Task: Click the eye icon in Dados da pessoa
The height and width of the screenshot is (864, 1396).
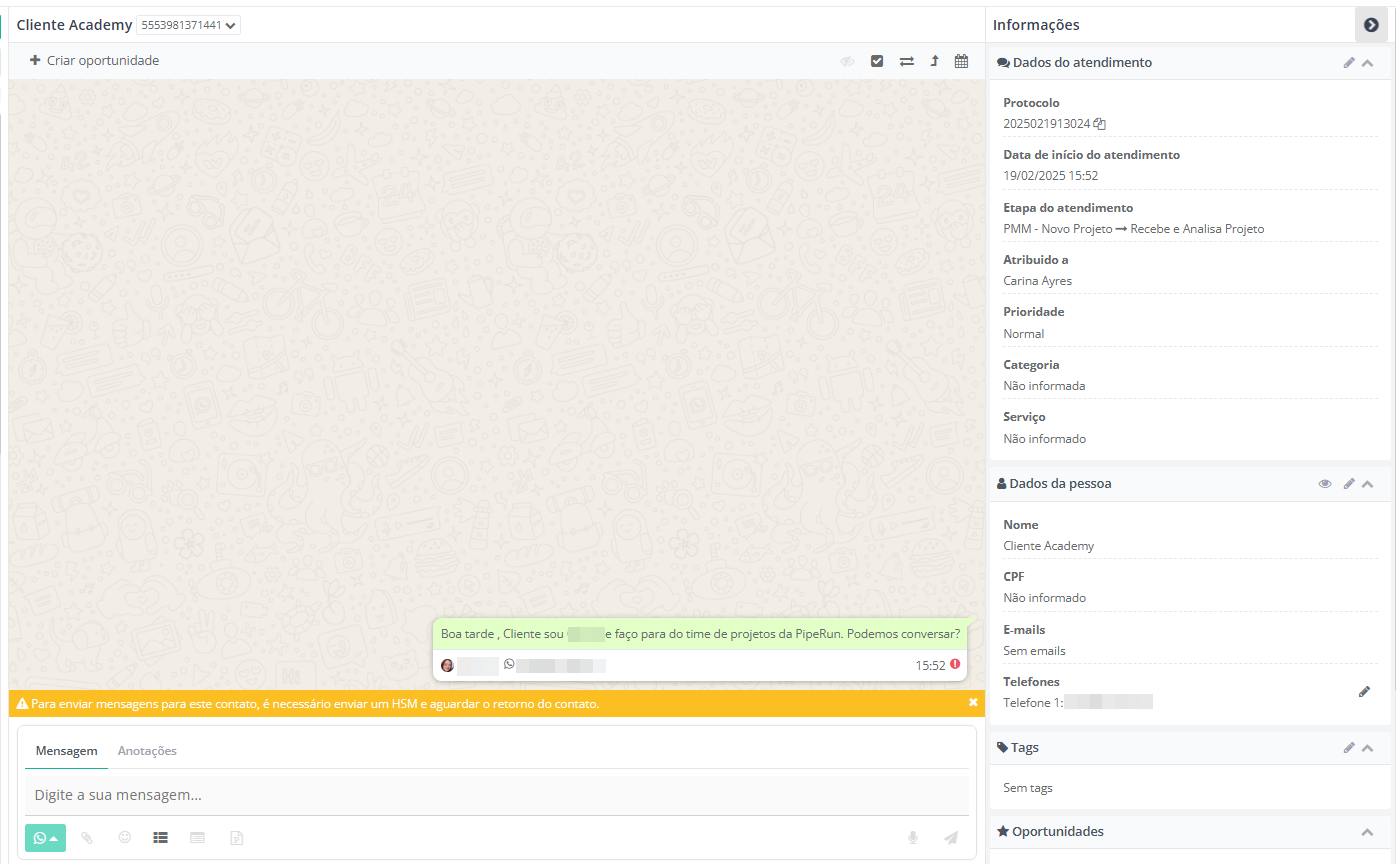Action: point(1325,484)
